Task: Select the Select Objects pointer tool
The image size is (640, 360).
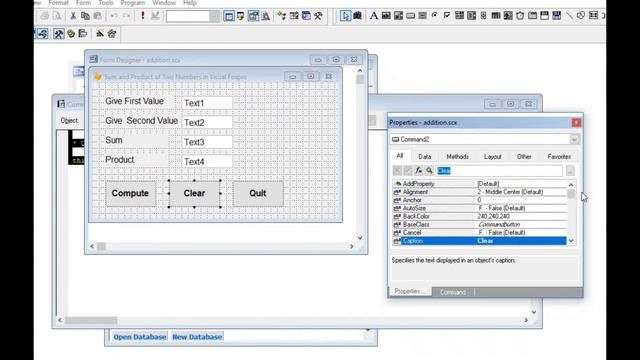Action: [345, 16]
